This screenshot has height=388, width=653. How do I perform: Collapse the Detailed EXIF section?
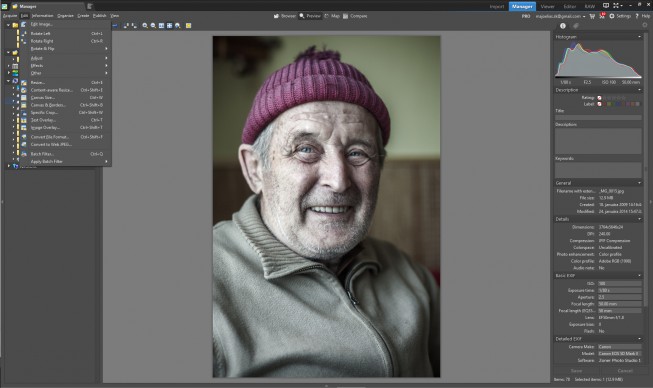(x=639, y=339)
